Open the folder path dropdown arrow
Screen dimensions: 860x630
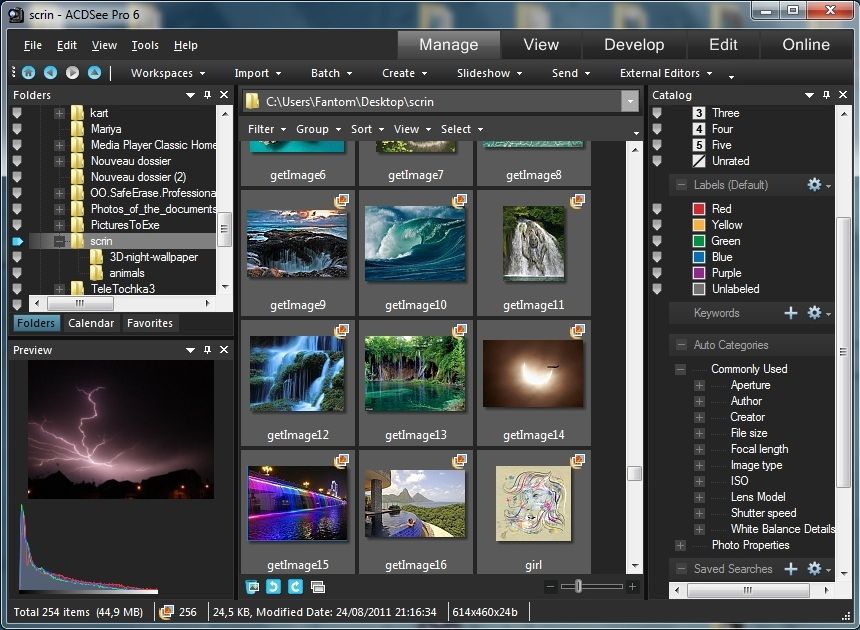point(629,101)
